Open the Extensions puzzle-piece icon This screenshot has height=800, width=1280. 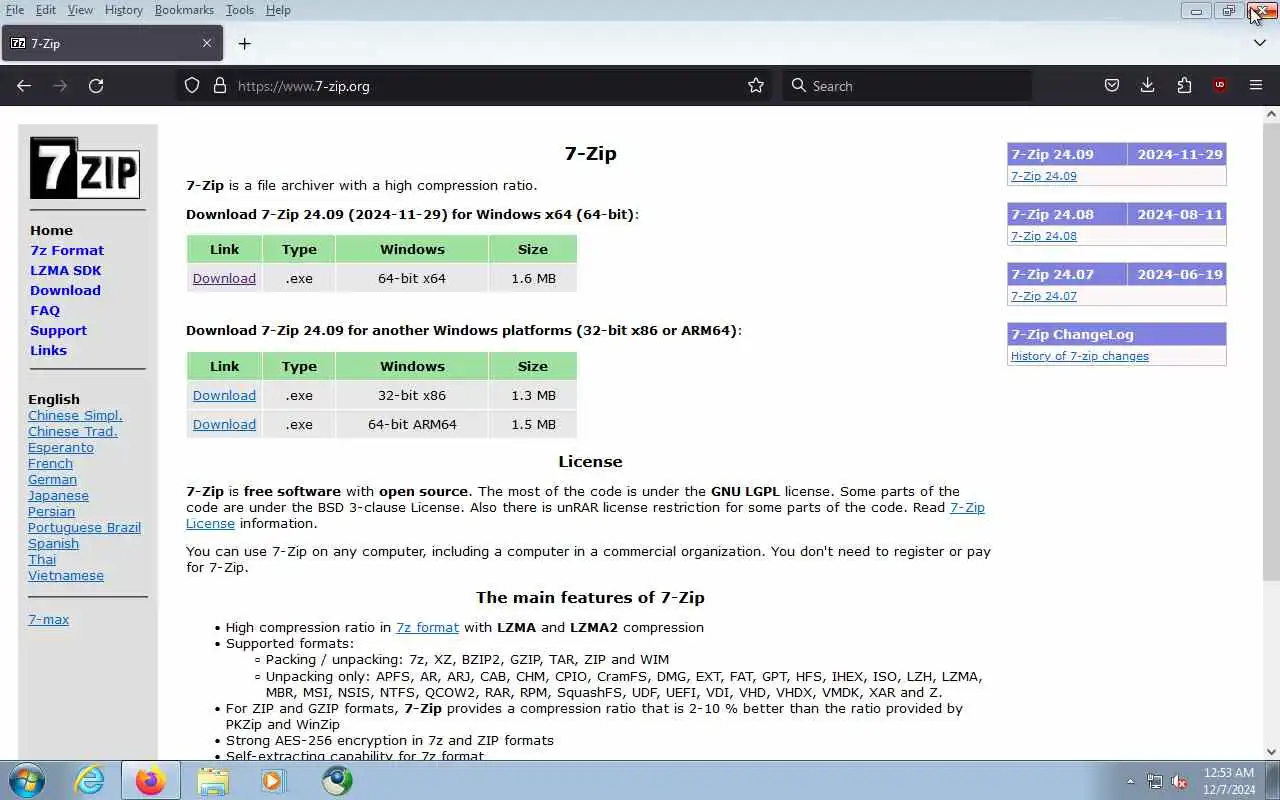tap(1184, 86)
